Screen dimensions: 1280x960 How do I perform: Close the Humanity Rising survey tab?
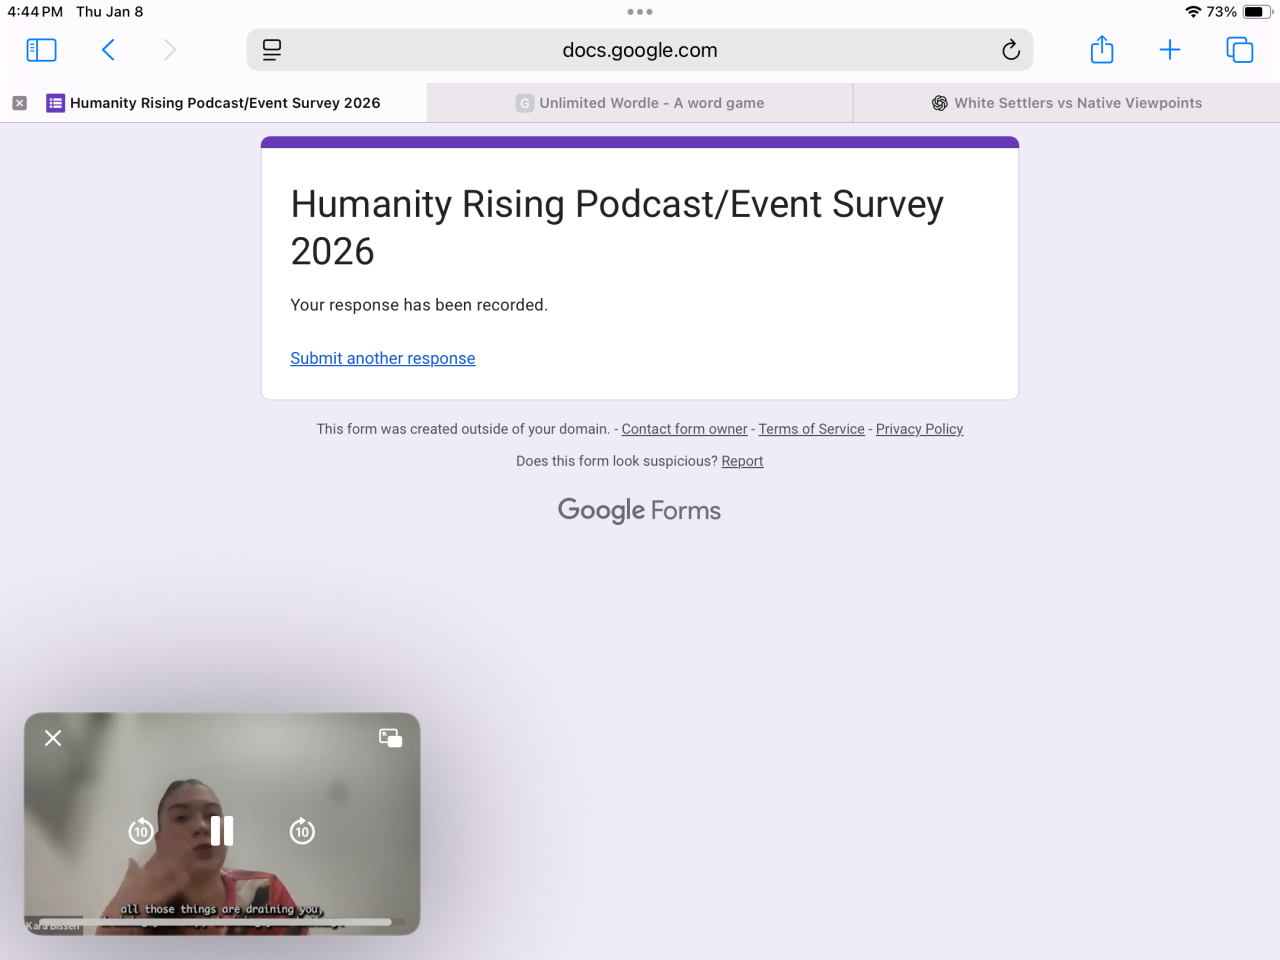[19, 103]
